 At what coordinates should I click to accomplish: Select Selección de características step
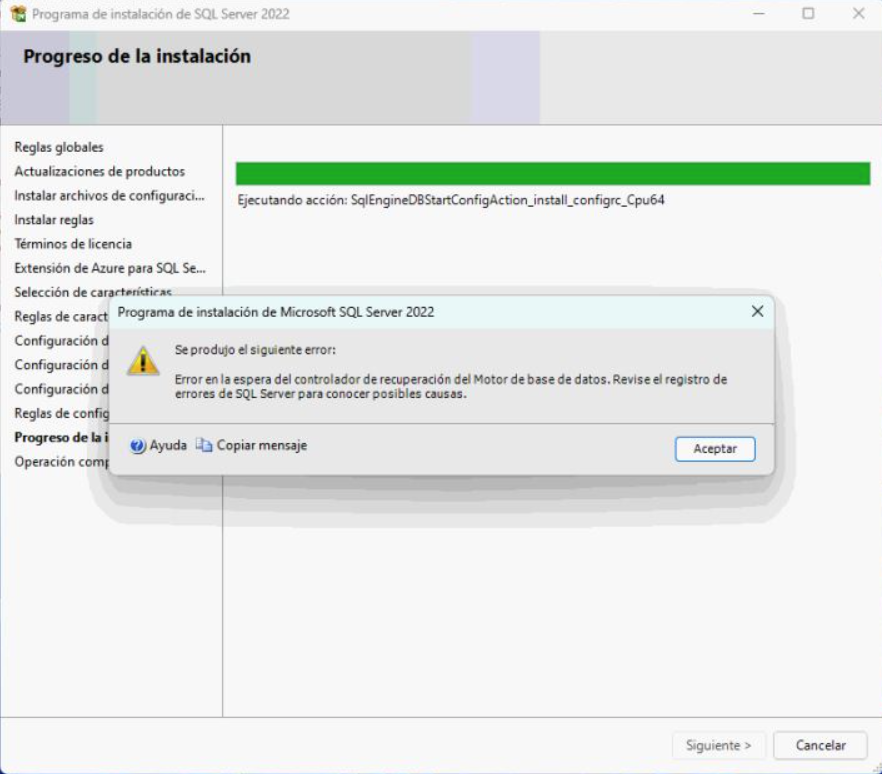[x=93, y=292]
